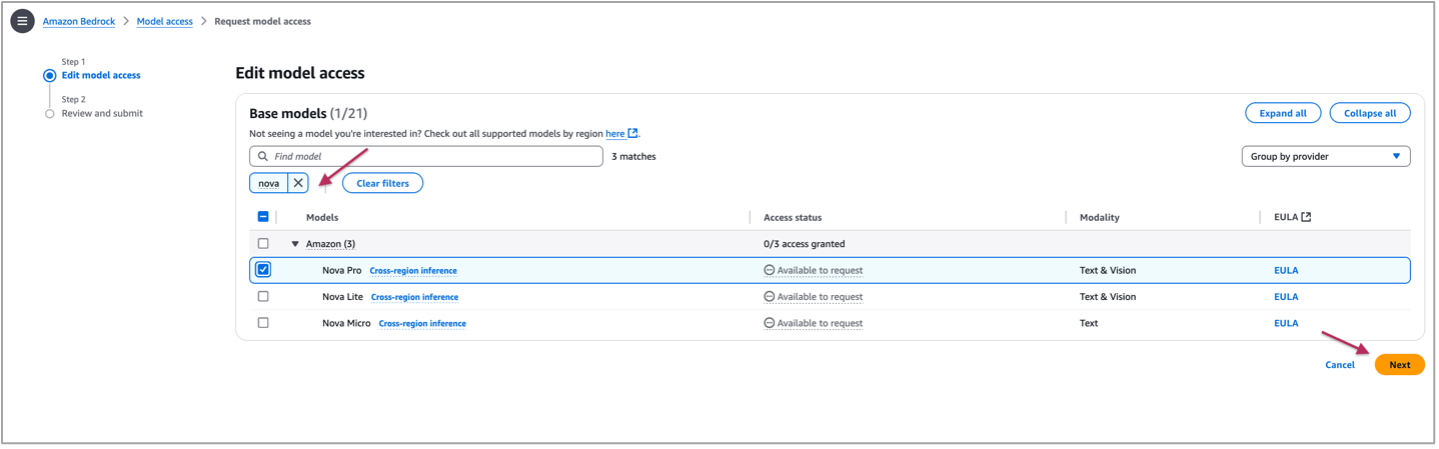
Task: Open external link icon beside 'here'
Action: [633, 134]
